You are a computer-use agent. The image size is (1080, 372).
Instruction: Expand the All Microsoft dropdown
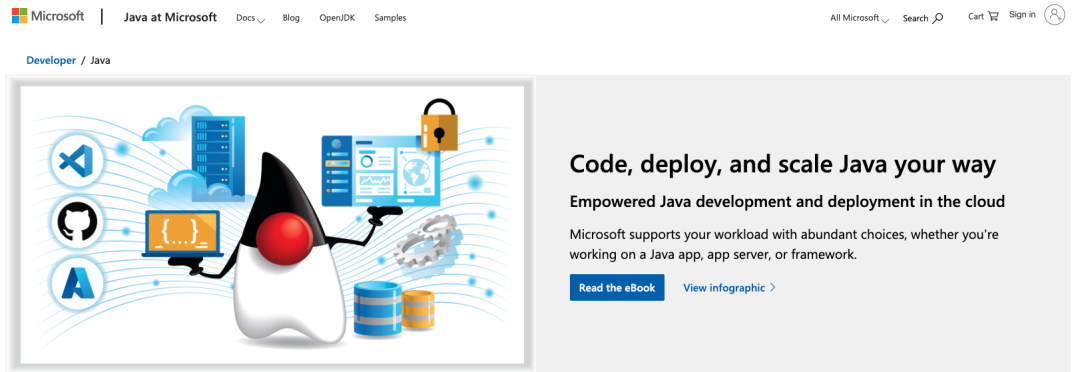pos(860,18)
